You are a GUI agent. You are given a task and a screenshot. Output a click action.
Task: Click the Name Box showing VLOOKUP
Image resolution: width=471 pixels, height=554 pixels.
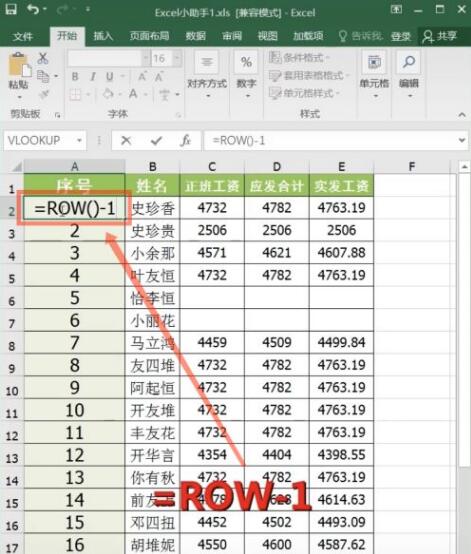pos(40,140)
